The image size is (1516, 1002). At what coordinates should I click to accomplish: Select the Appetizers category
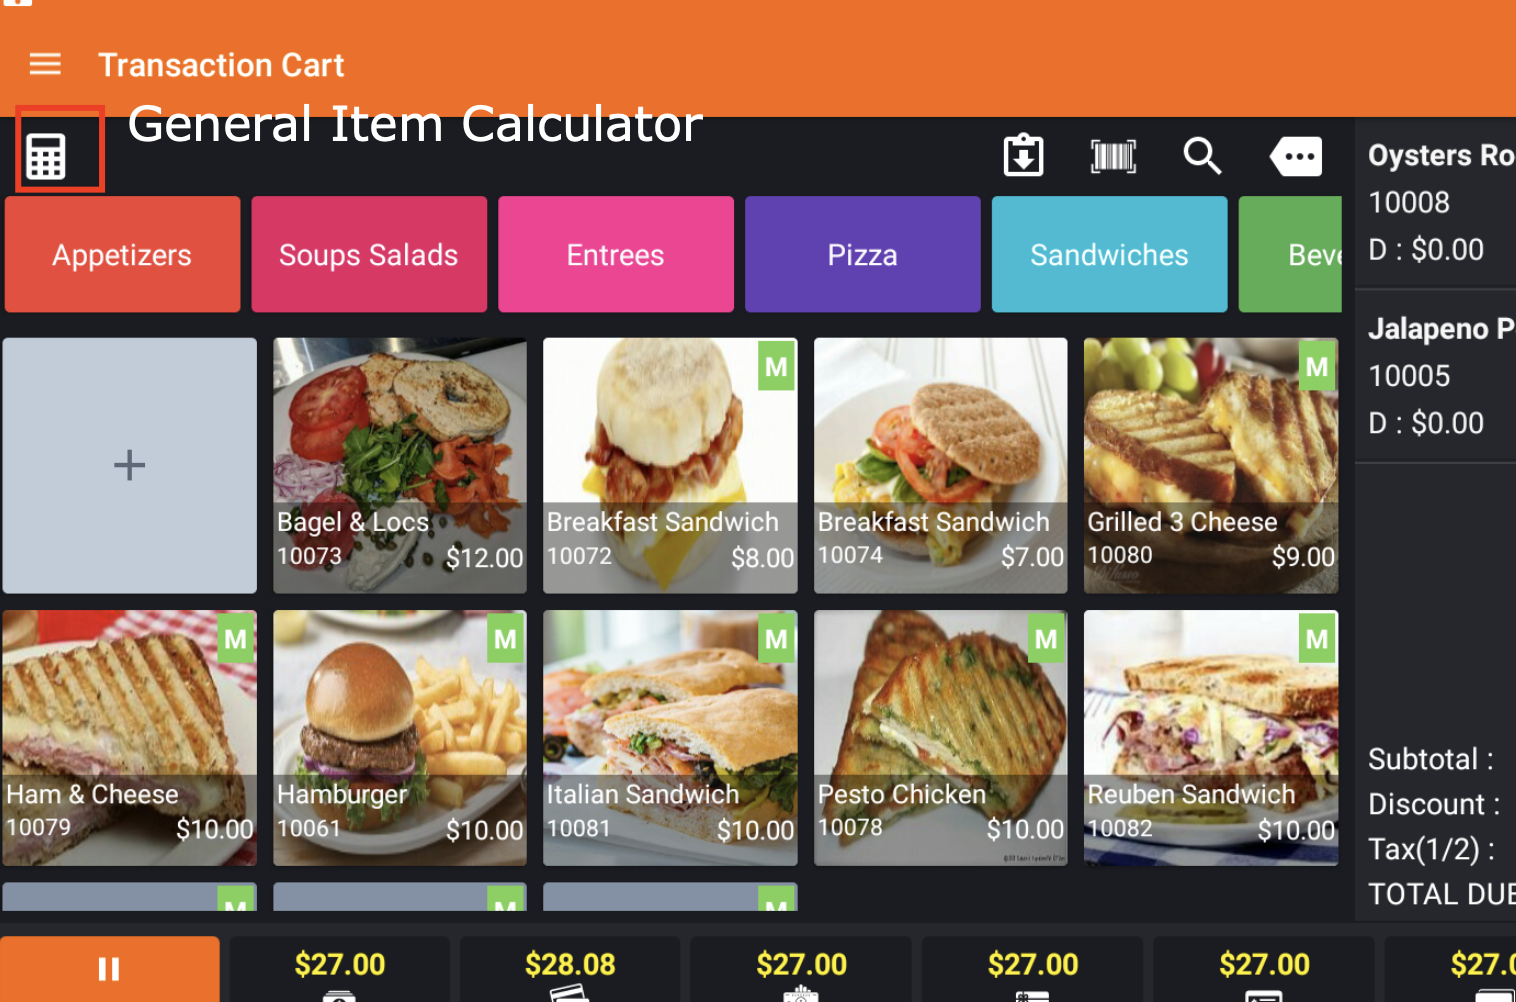pyautogui.click(x=122, y=254)
